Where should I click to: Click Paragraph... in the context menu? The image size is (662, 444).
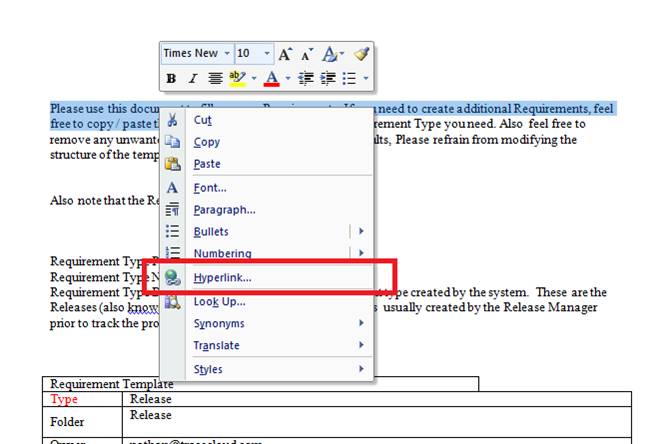pos(224,210)
